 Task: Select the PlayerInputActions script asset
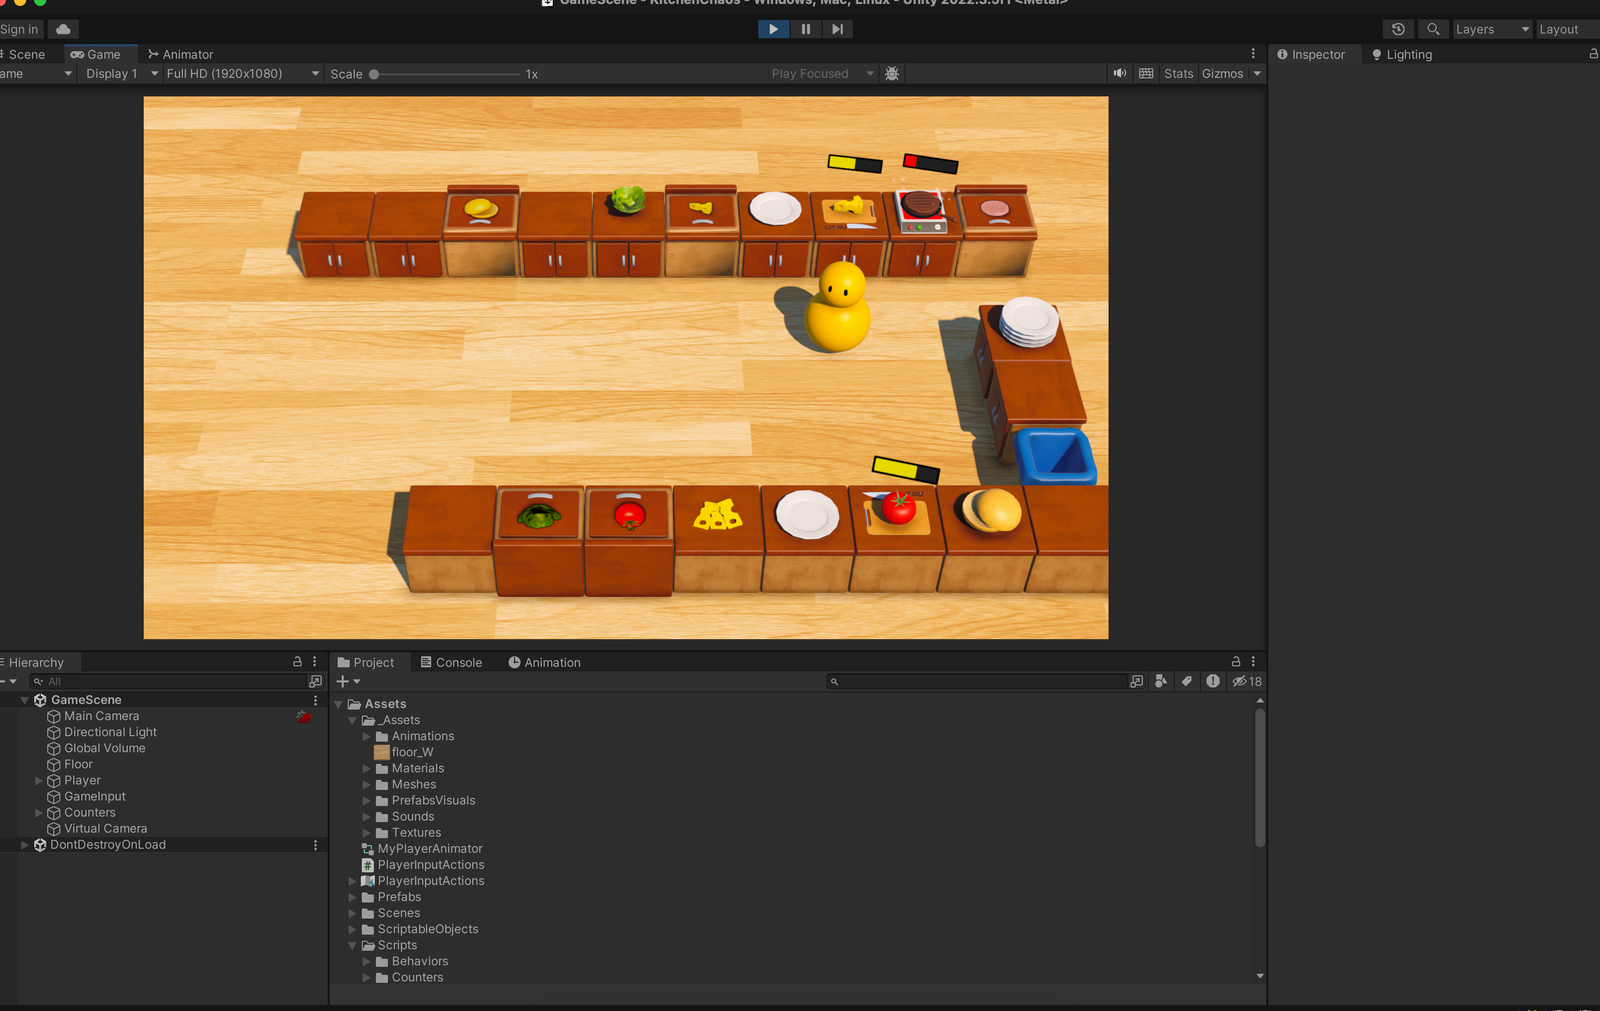[422, 865]
